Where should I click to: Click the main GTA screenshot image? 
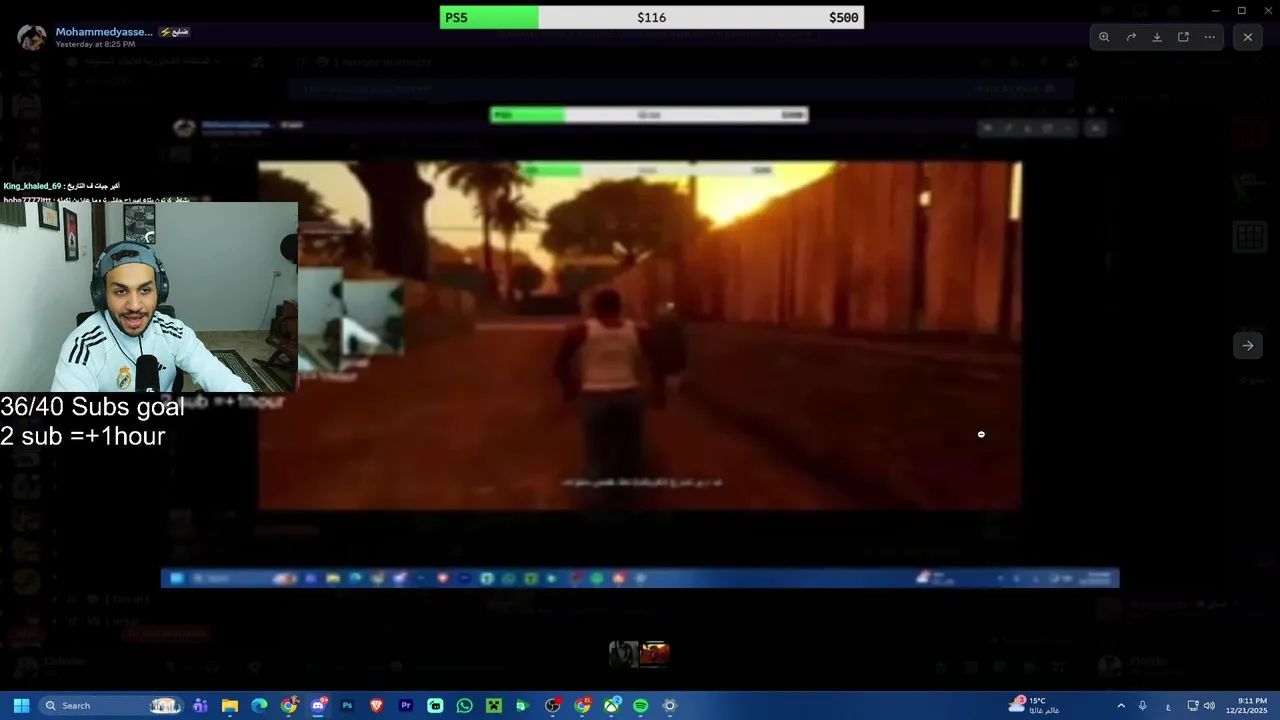coord(640,335)
